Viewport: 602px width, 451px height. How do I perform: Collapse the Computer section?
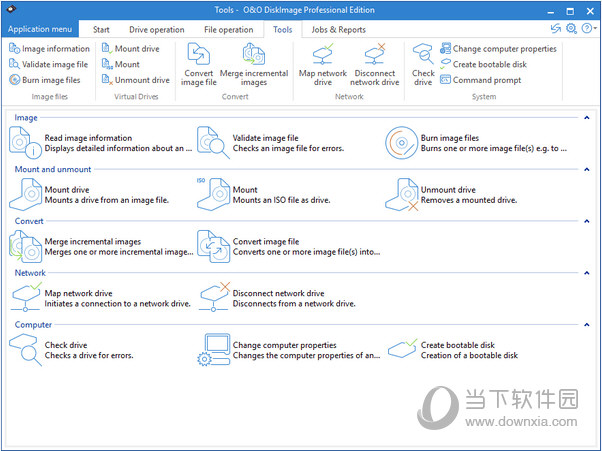[x=587, y=325]
